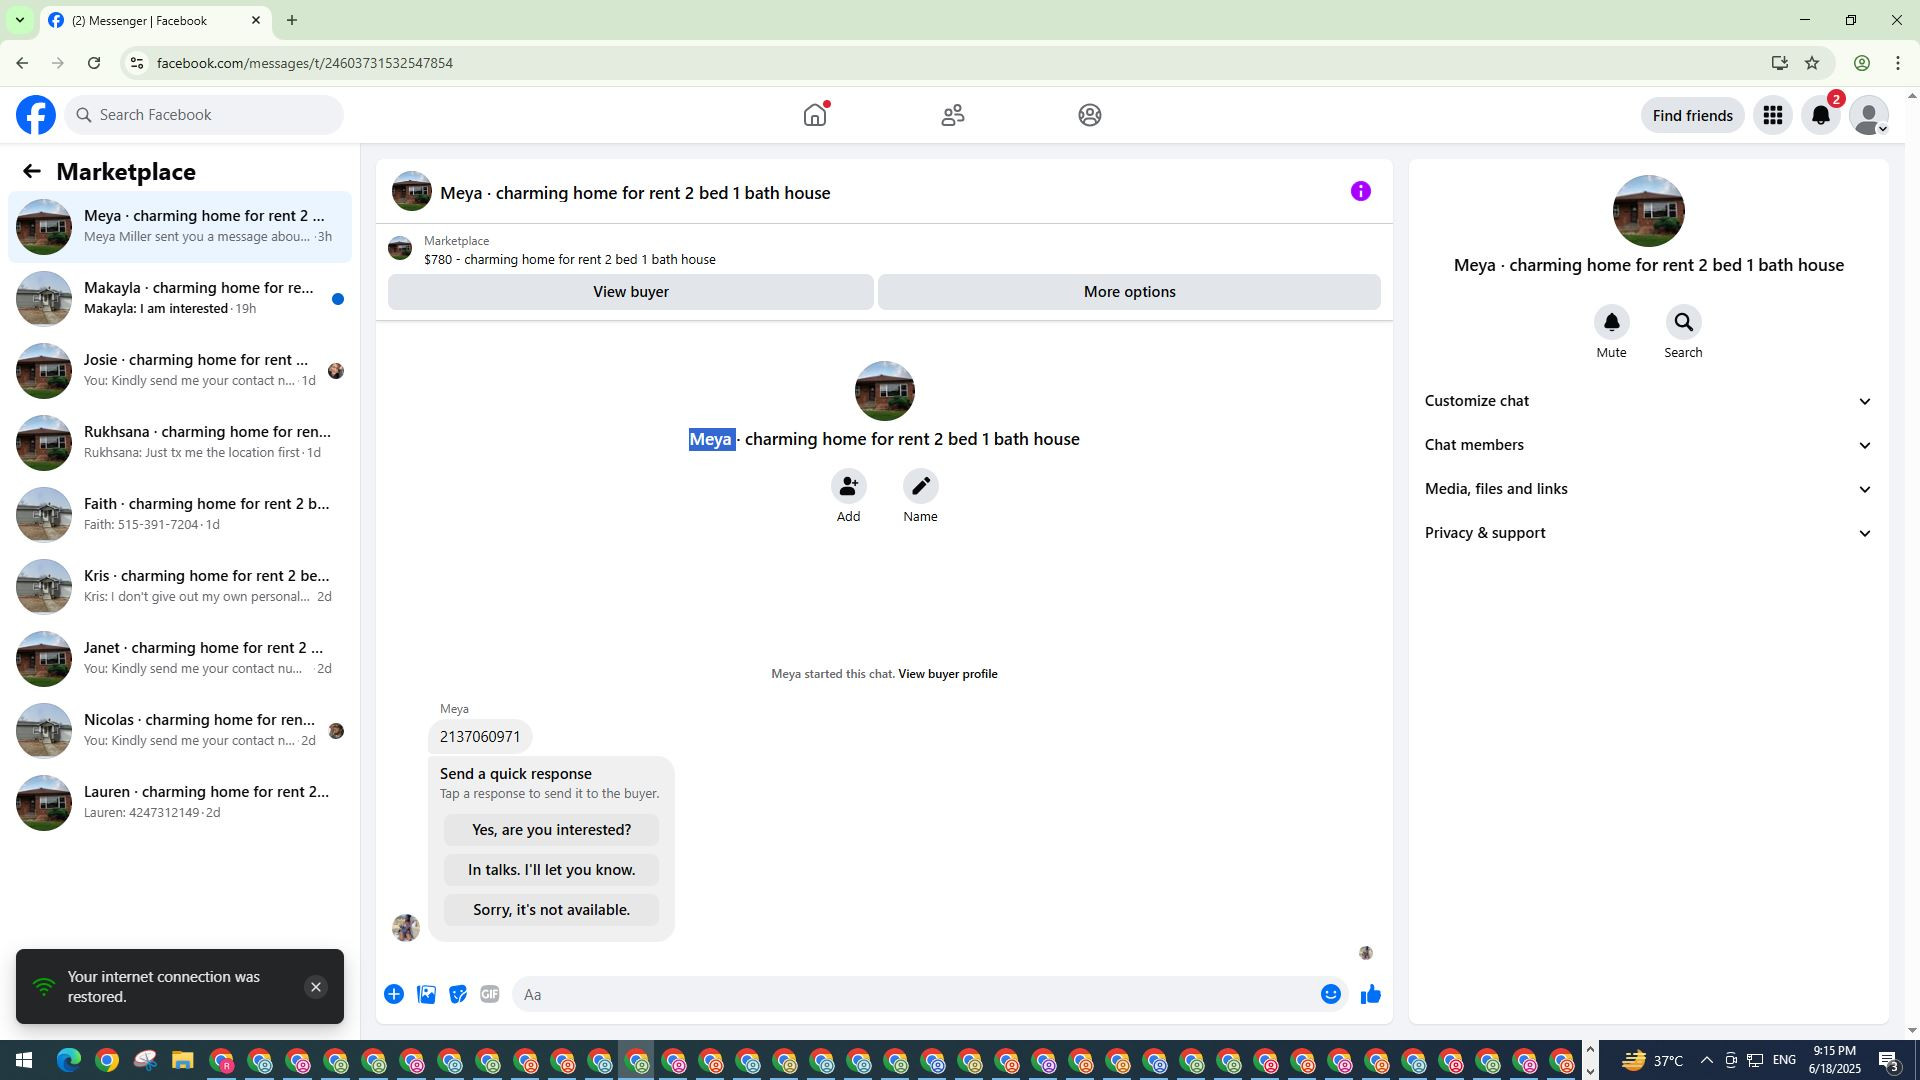Mute the conversation with bell icon
Image resolution: width=1920 pixels, height=1080 pixels.
(1611, 322)
